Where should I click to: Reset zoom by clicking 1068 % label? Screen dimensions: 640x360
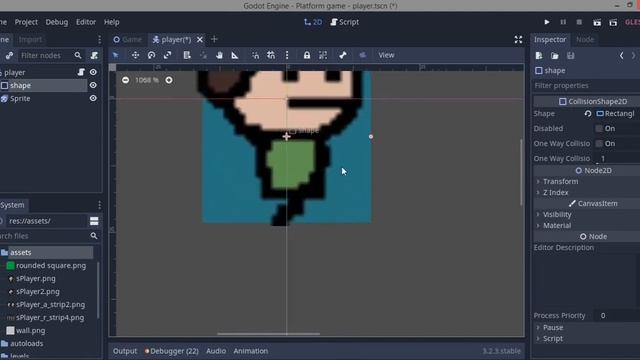tap(147, 80)
